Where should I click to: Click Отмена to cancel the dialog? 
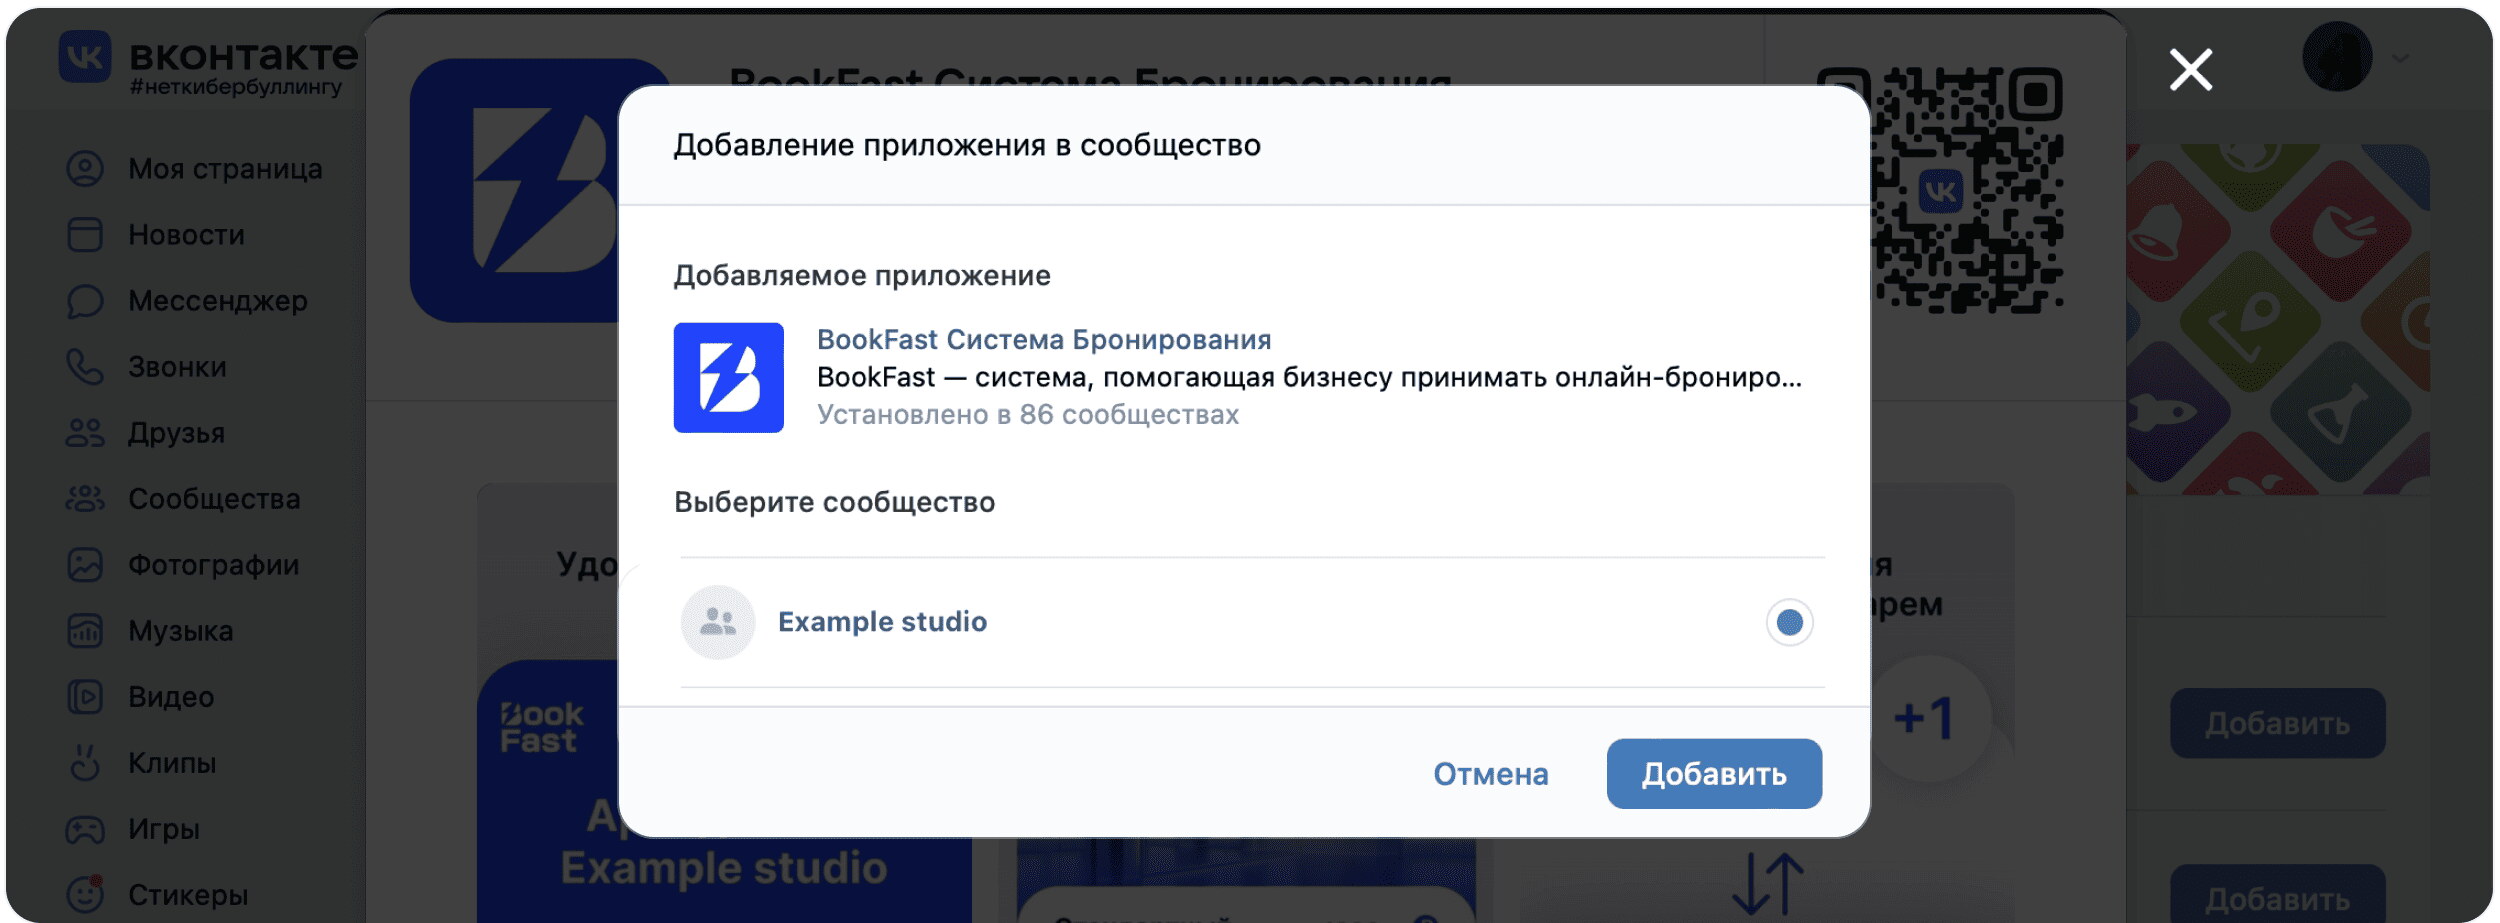coord(1490,774)
